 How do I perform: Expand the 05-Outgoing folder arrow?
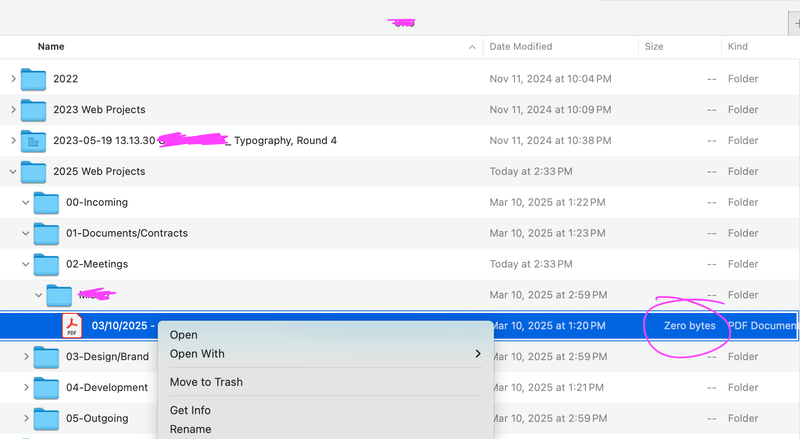25,419
